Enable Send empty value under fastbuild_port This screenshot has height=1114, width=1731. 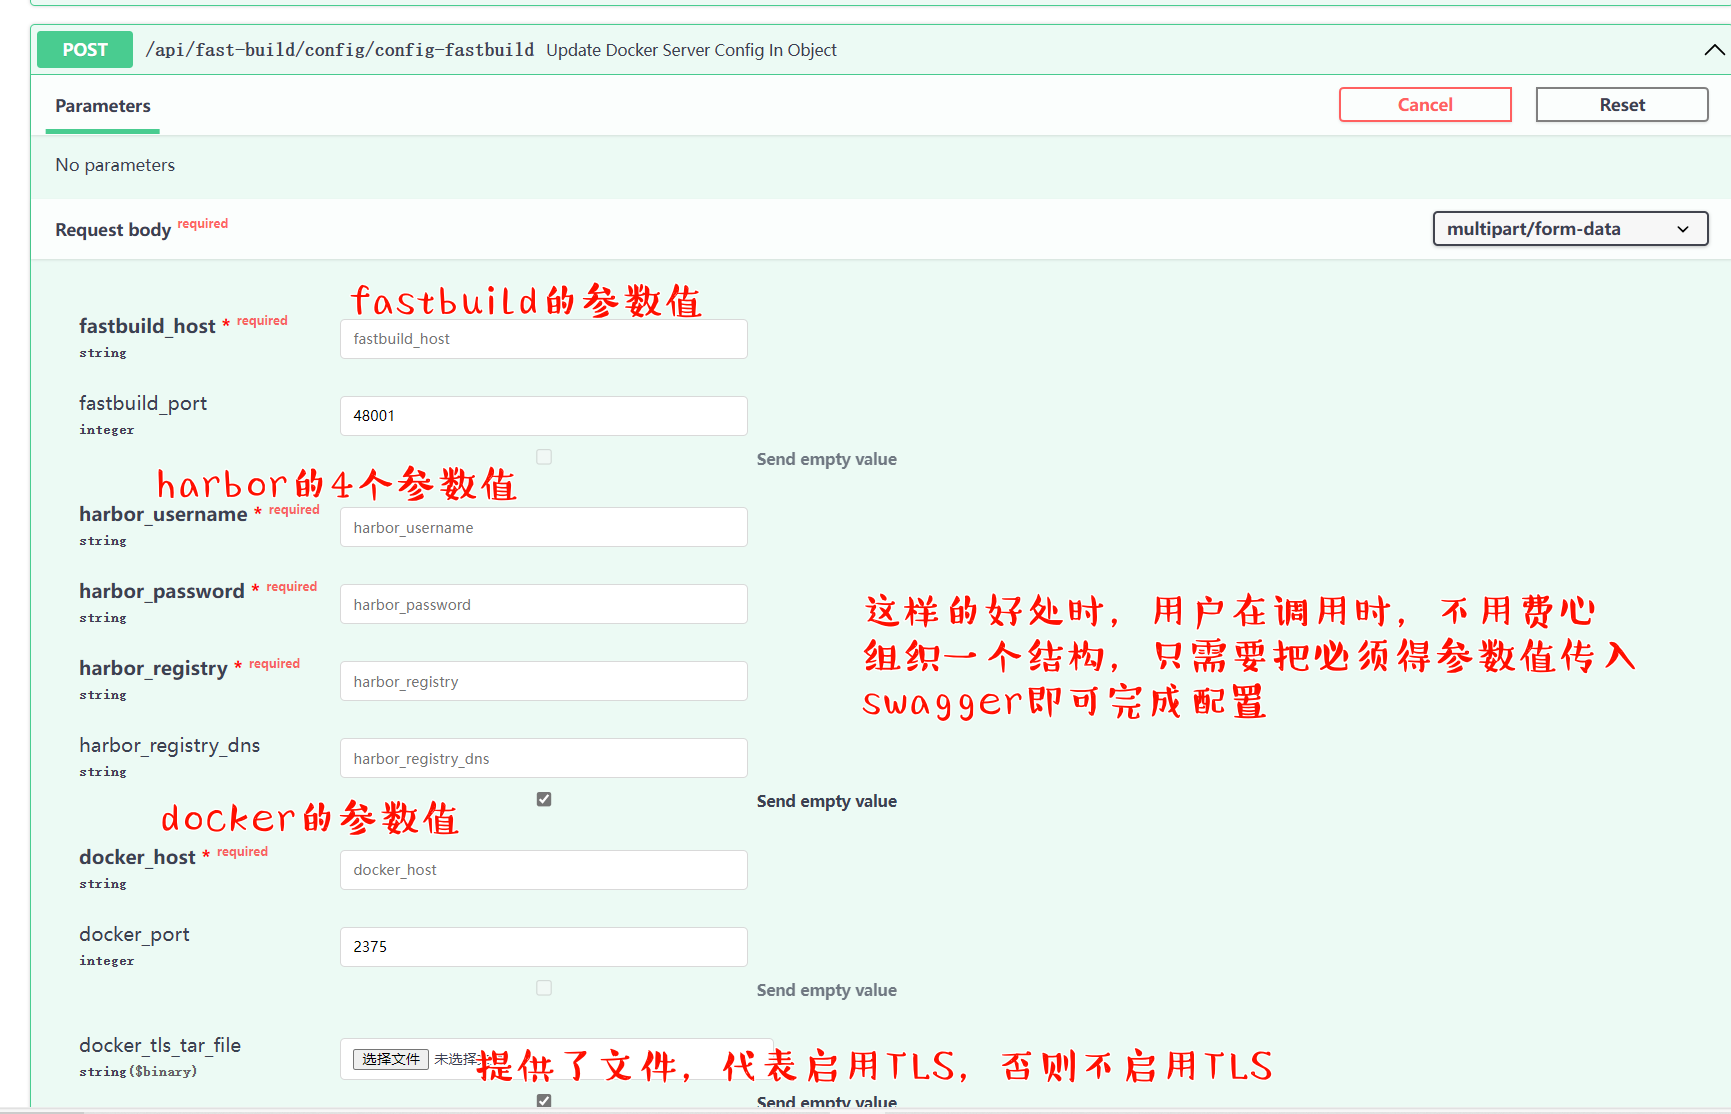click(544, 457)
